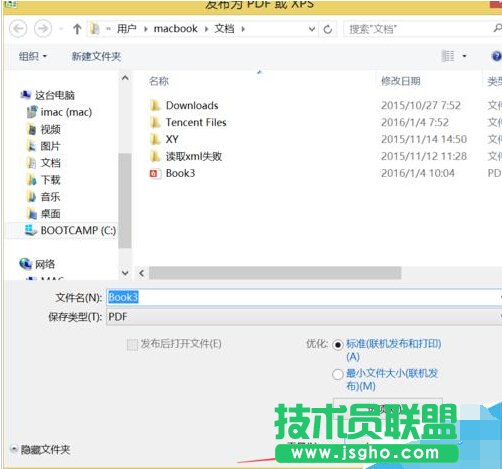Open the view options dropdown arrow
The height and width of the screenshot is (469, 502).
click(x=464, y=56)
